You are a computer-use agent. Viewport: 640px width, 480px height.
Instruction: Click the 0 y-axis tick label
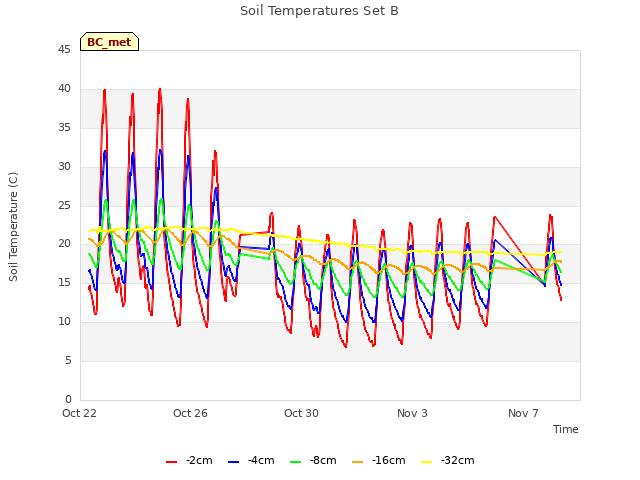point(68,399)
